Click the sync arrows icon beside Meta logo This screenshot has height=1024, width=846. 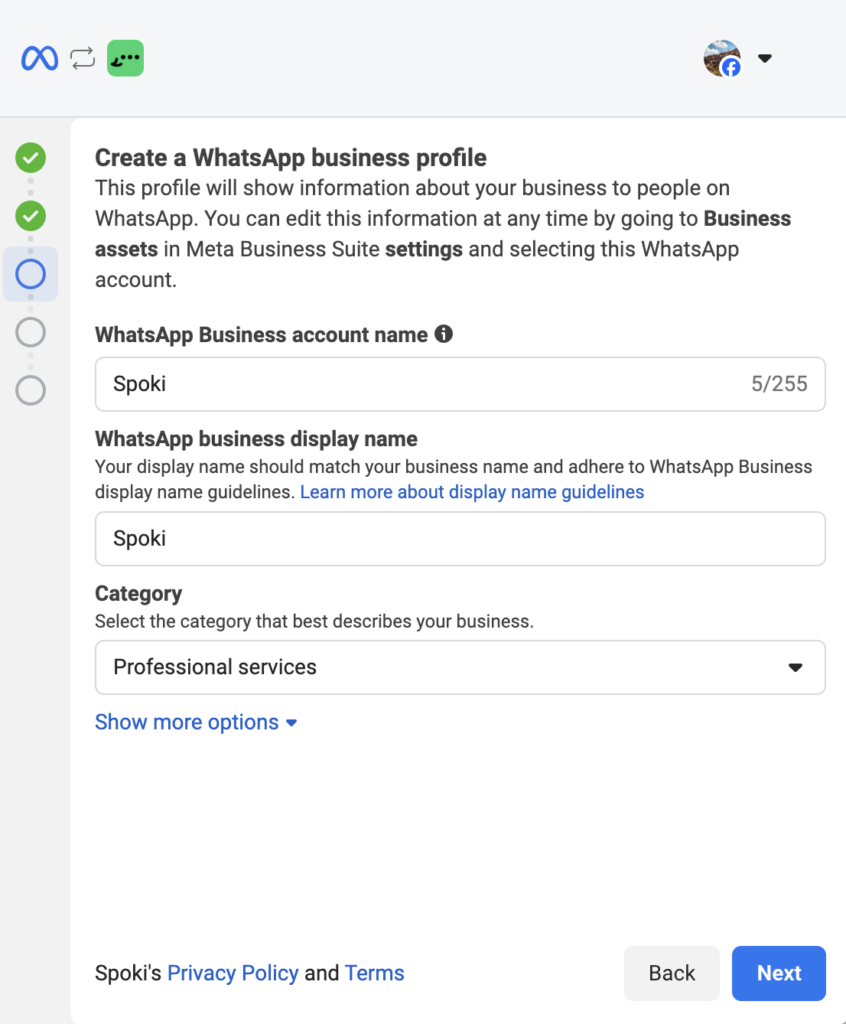click(x=83, y=59)
